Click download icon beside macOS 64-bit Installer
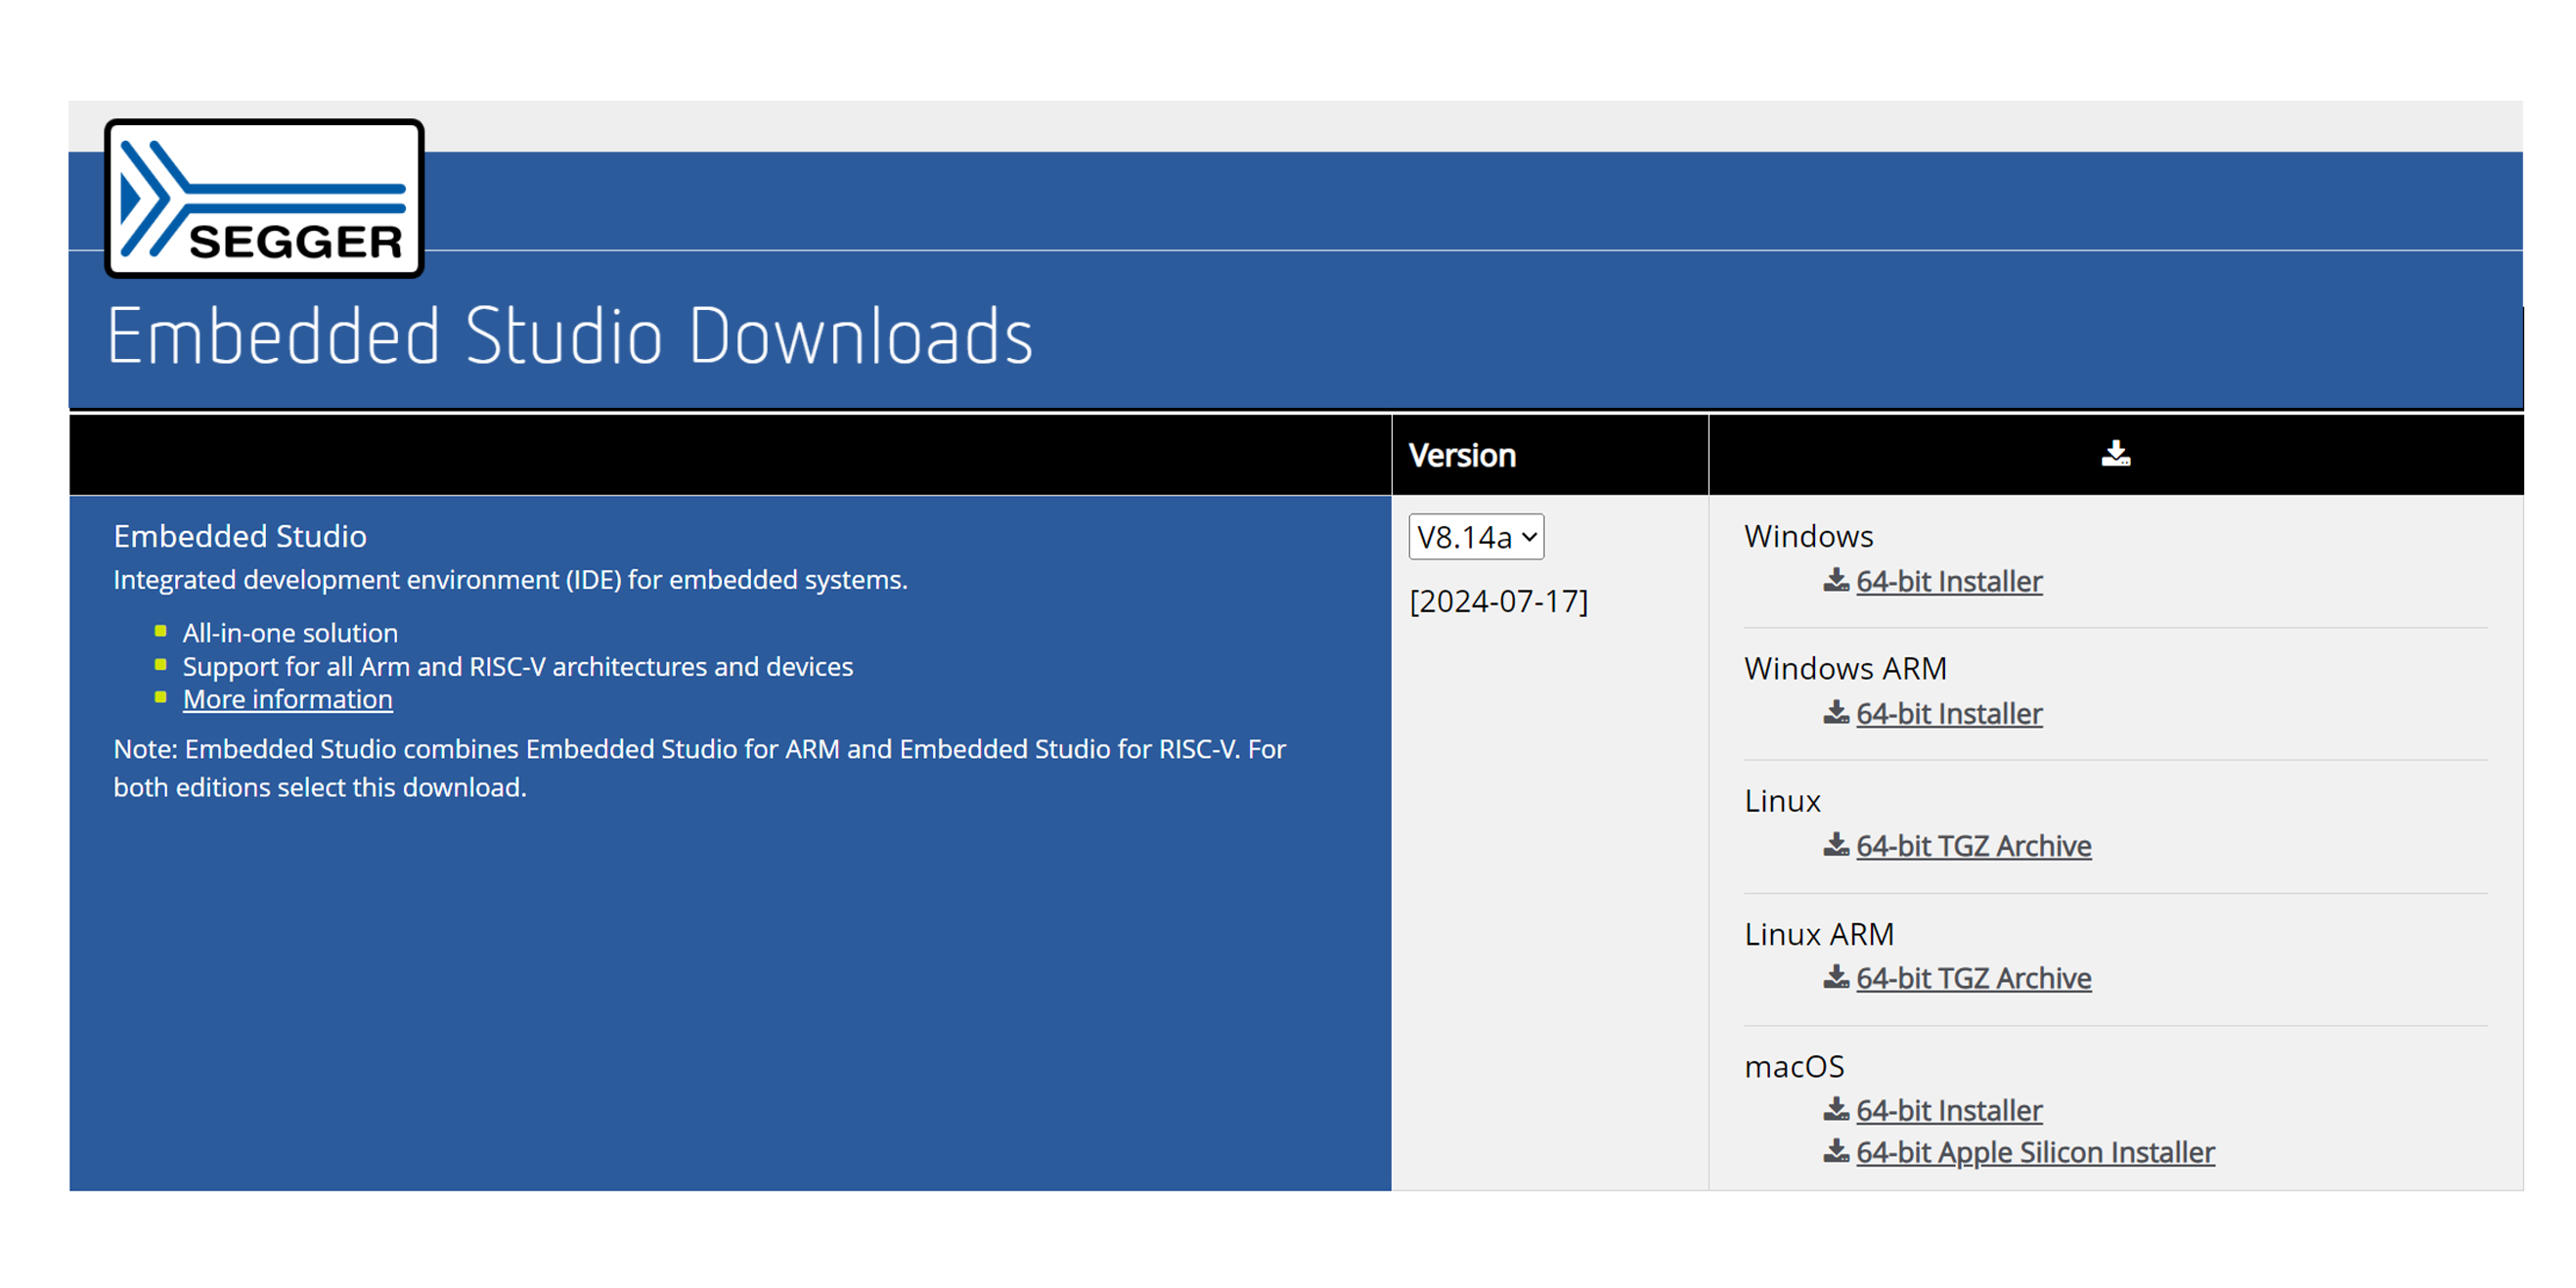The image size is (2576, 1288). pos(1836,1109)
